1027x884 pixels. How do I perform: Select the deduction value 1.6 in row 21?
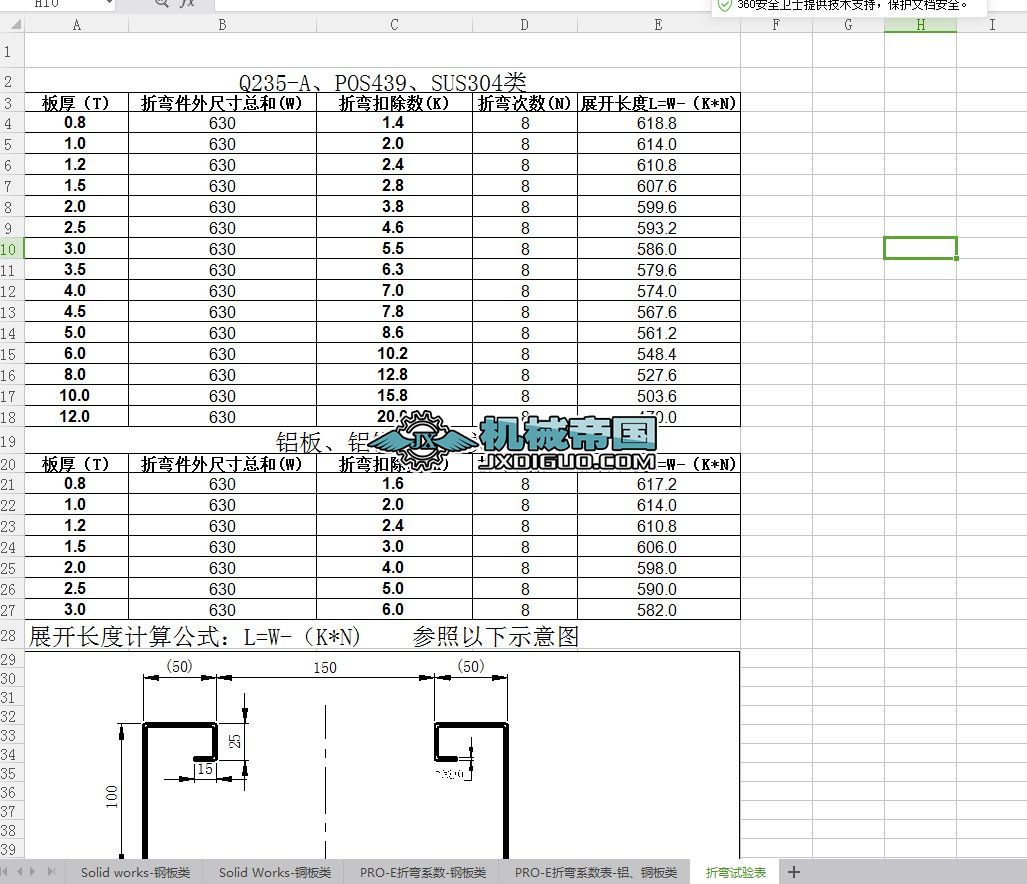point(394,484)
